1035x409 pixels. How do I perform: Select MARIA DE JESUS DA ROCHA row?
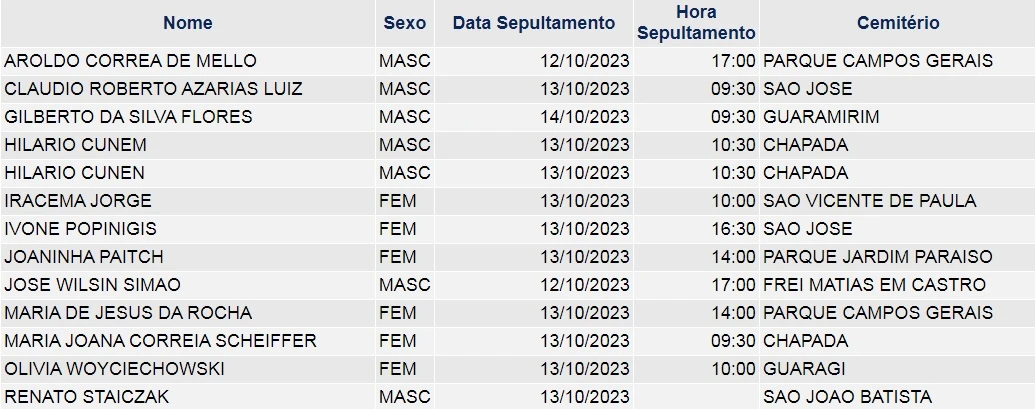129,313
